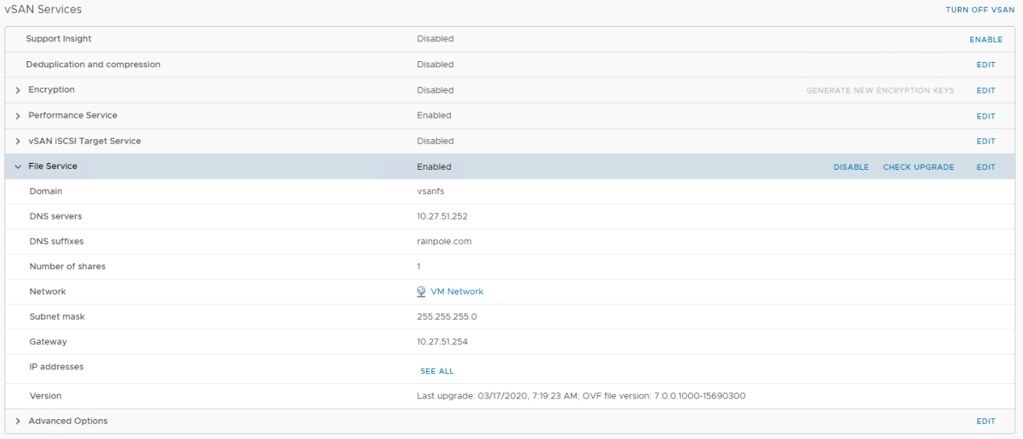Edit the Advanced Options

tap(985, 421)
